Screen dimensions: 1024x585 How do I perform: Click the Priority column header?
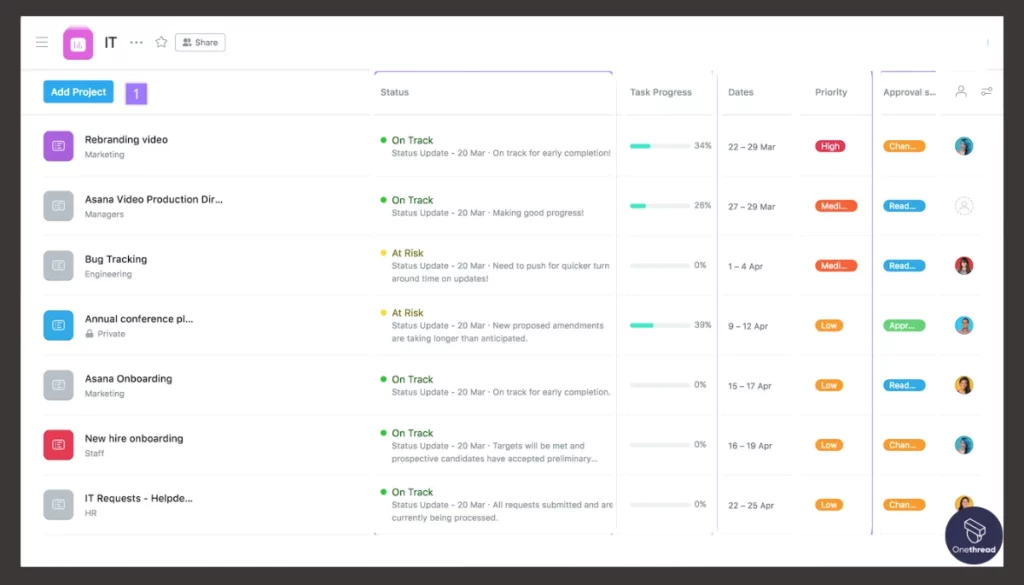coord(831,92)
